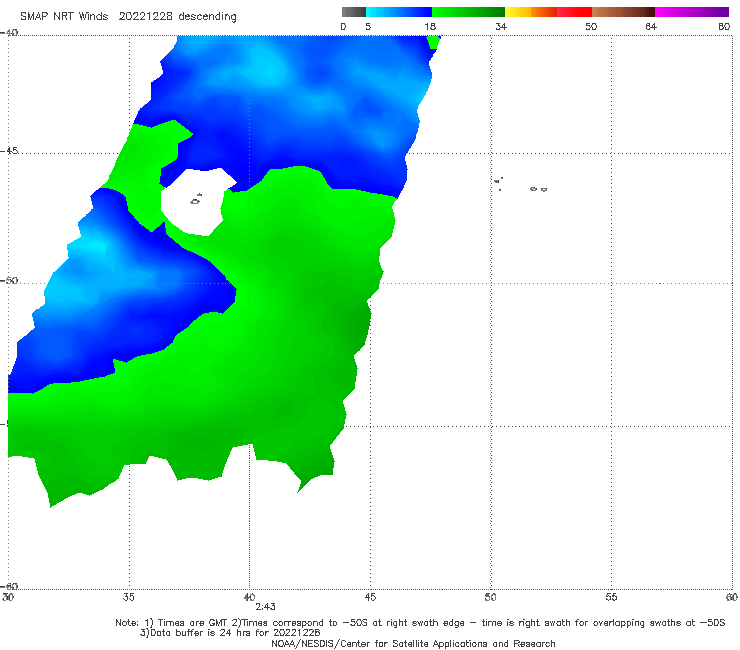Click the island cluster just east of 50 longitude
Screen dimensions: 740x650
click(x=499, y=183)
